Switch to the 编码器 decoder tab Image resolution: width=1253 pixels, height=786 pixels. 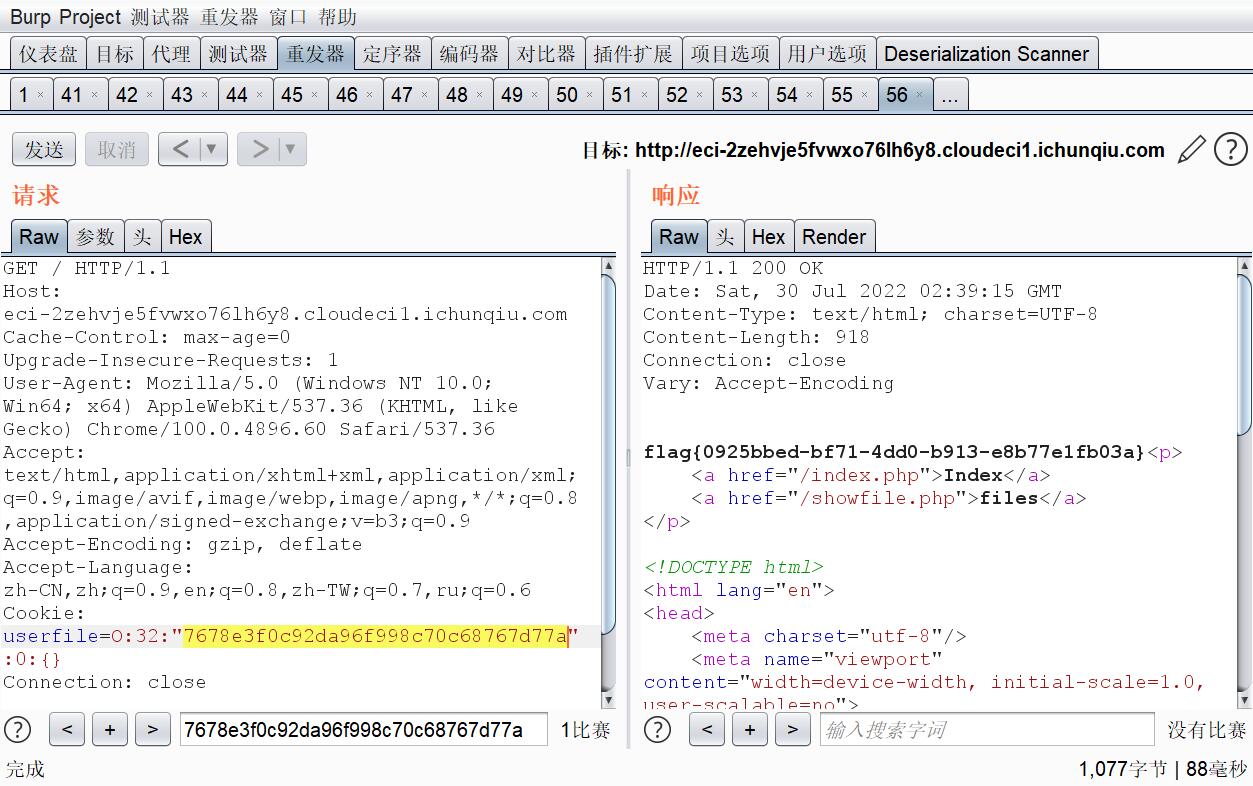click(469, 54)
